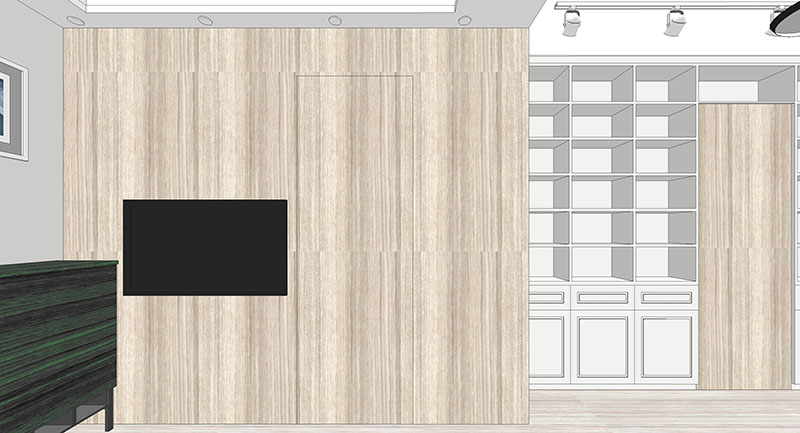This screenshot has width=800, height=433.
Task: Click the leftmost recessed ceiling light
Action: (77, 20)
